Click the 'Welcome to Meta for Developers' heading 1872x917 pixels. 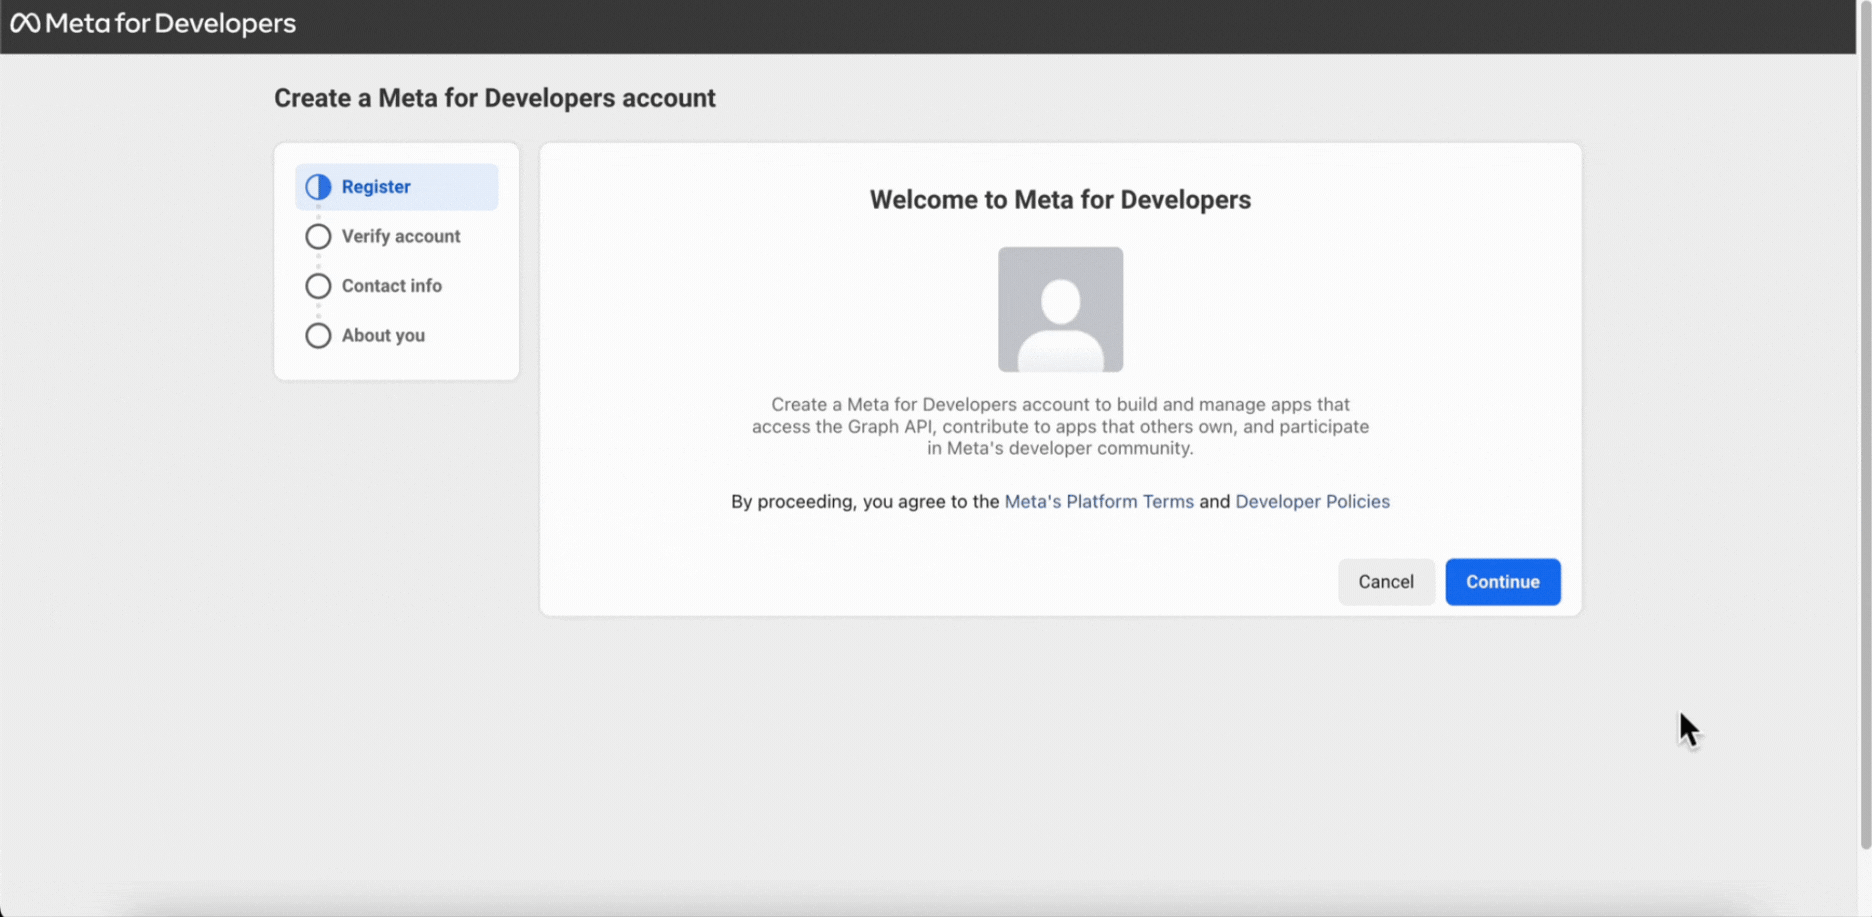tap(1060, 200)
